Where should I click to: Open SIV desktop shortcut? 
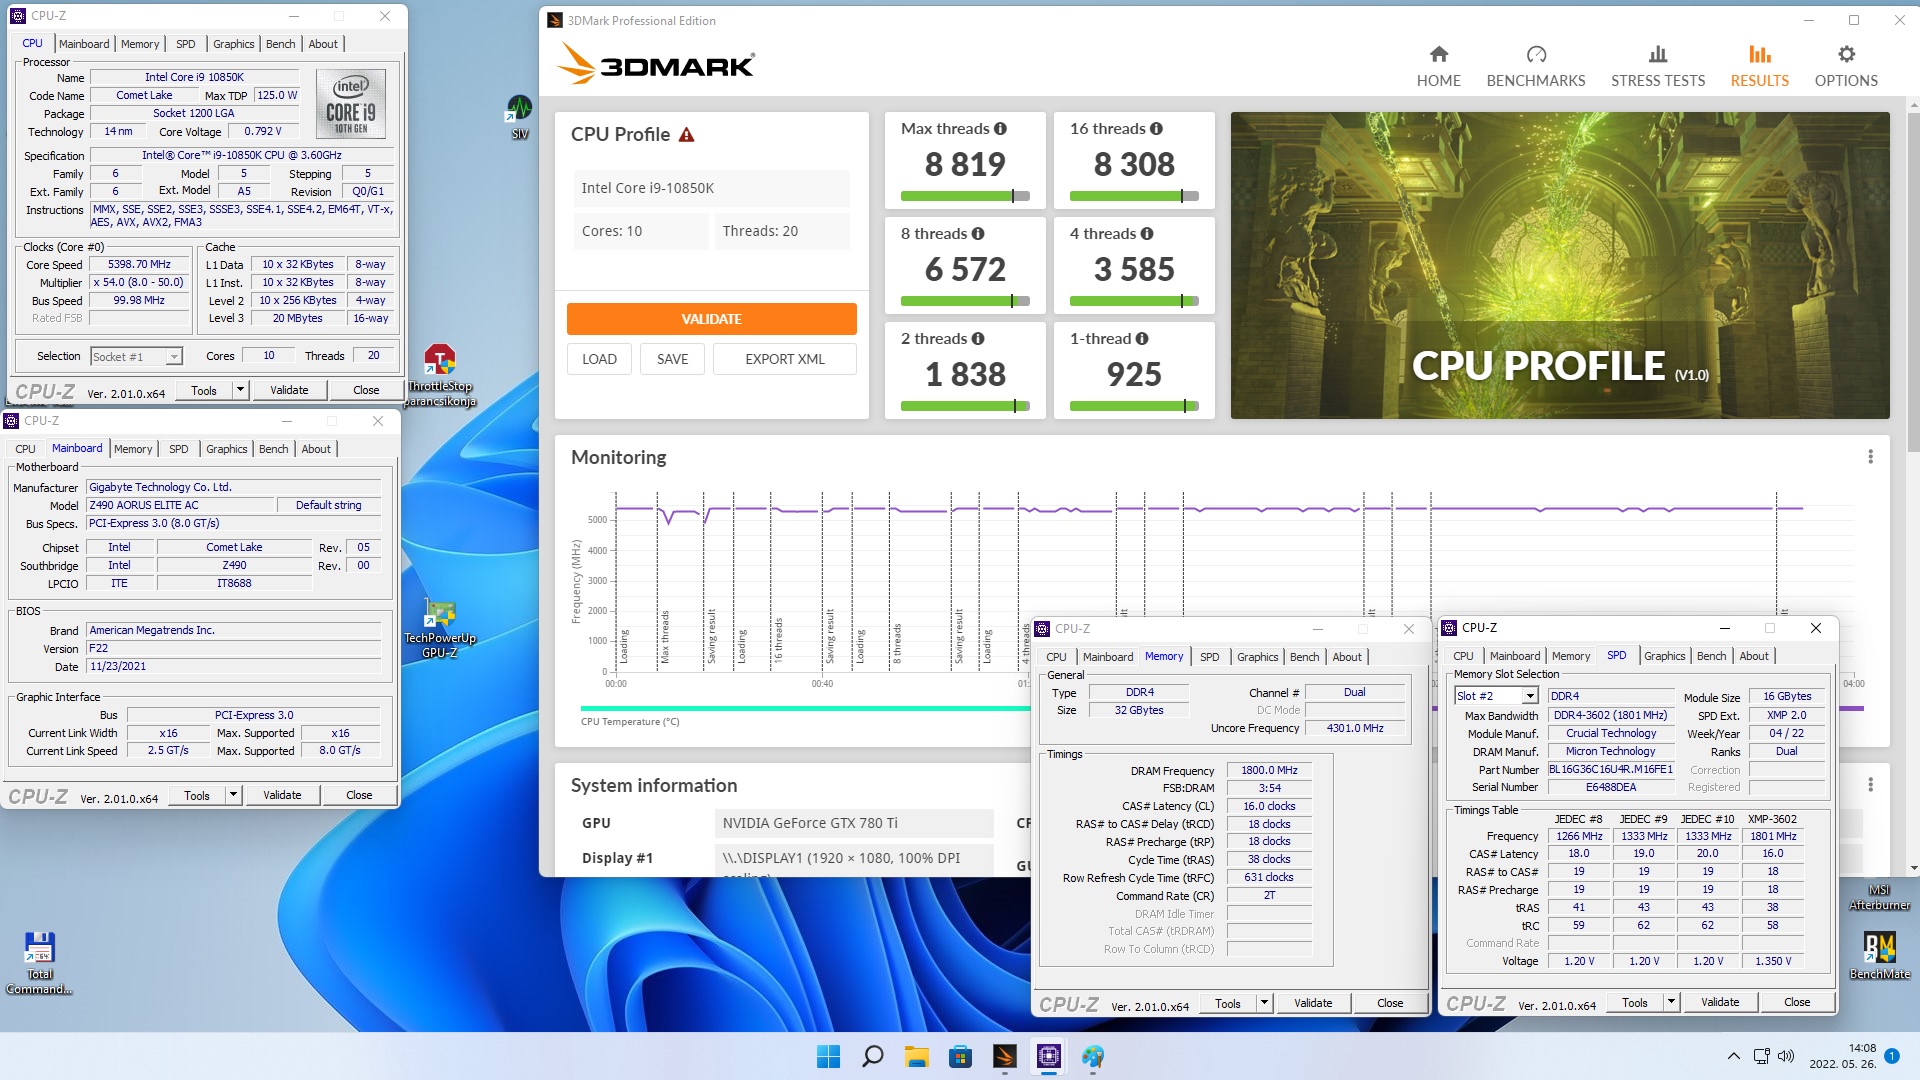click(519, 117)
